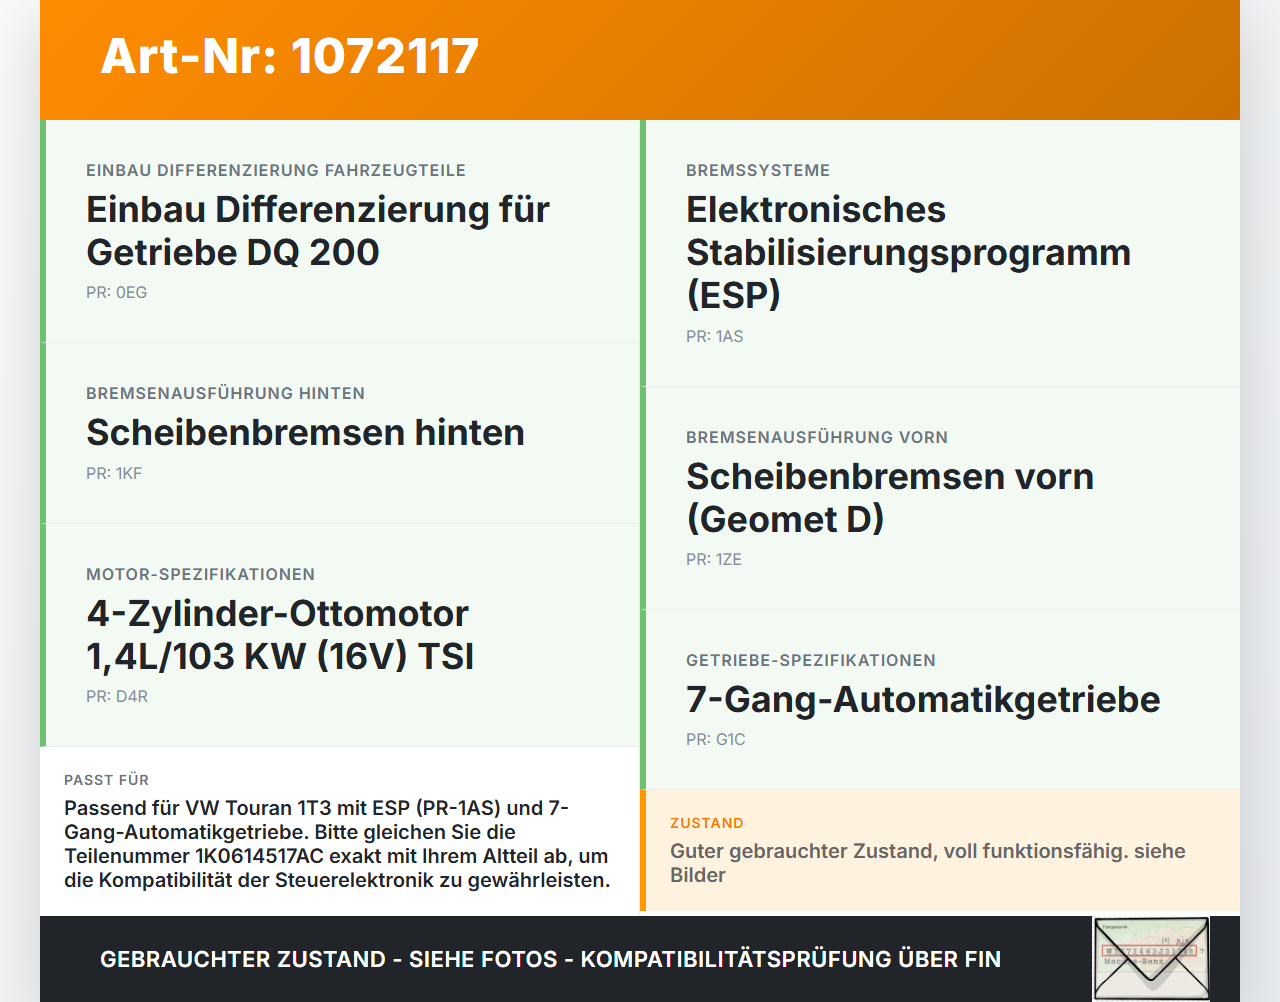Select the Elektronisches Stabilisierungsprogramm (ESP) title
The height and width of the screenshot is (1002, 1280).
tap(908, 252)
